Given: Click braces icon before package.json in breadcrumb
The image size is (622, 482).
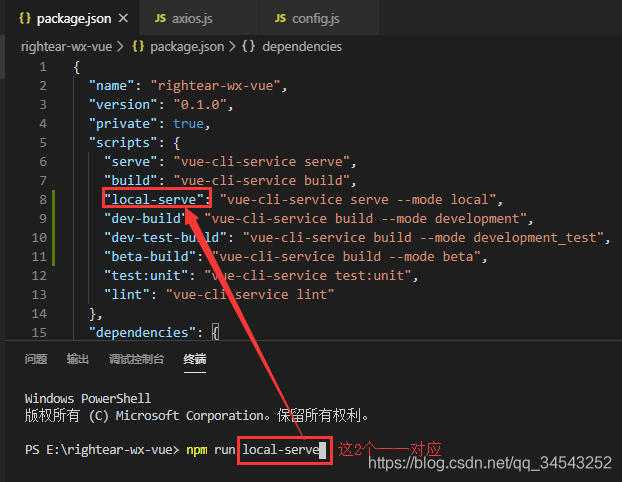Looking at the screenshot, I should 139,46.
